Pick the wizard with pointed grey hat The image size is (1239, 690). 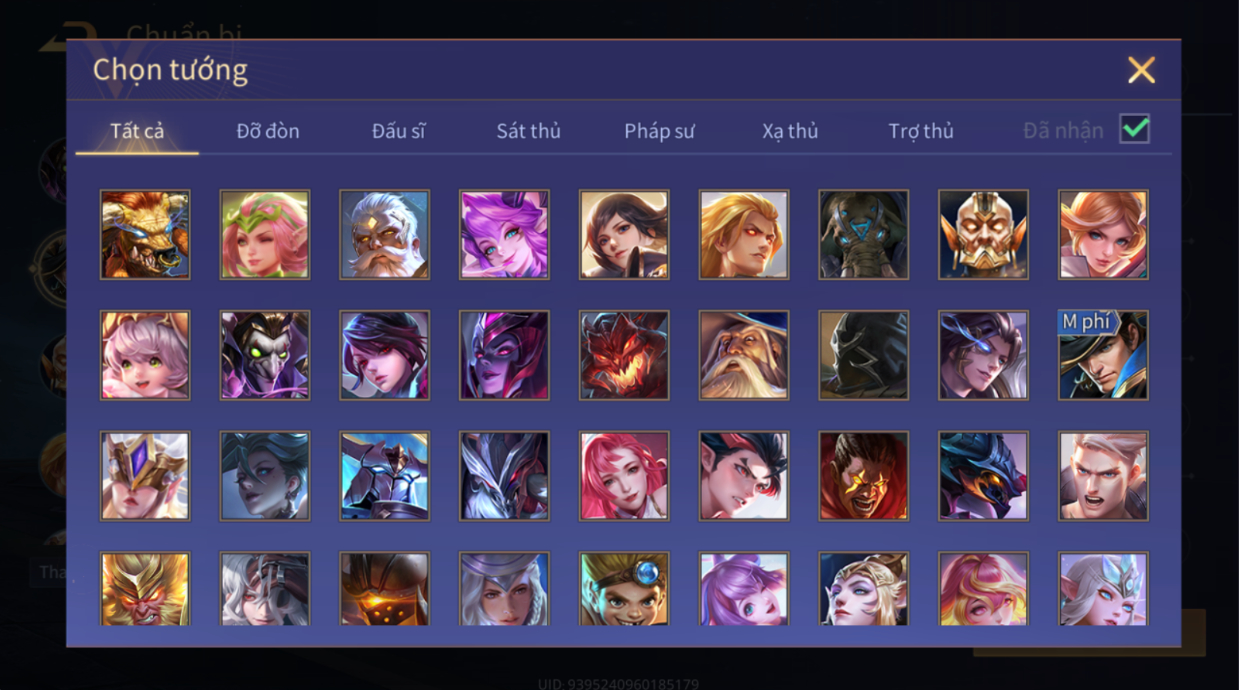pyautogui.click(x=744, y=355)
